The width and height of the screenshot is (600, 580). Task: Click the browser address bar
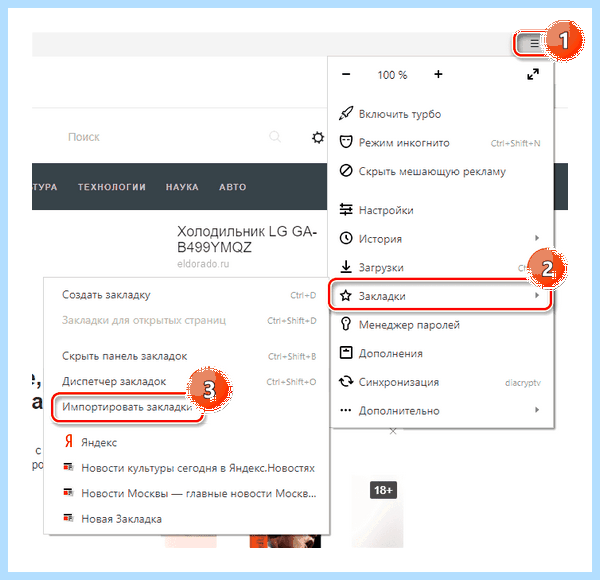pos(272,44)
